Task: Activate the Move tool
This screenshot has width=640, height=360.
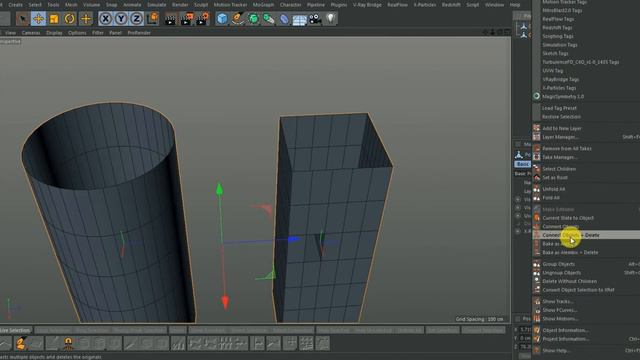Action: 38,19
